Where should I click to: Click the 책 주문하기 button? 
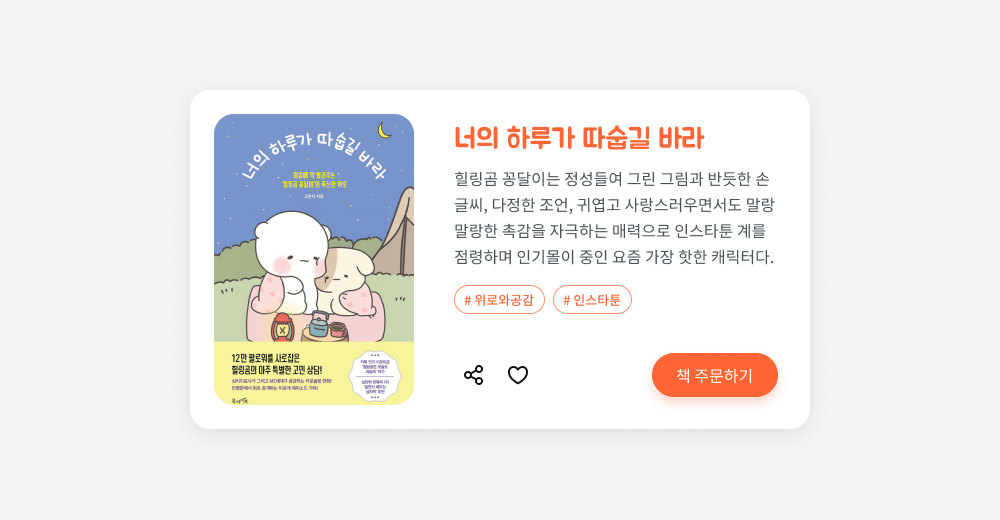714,375
